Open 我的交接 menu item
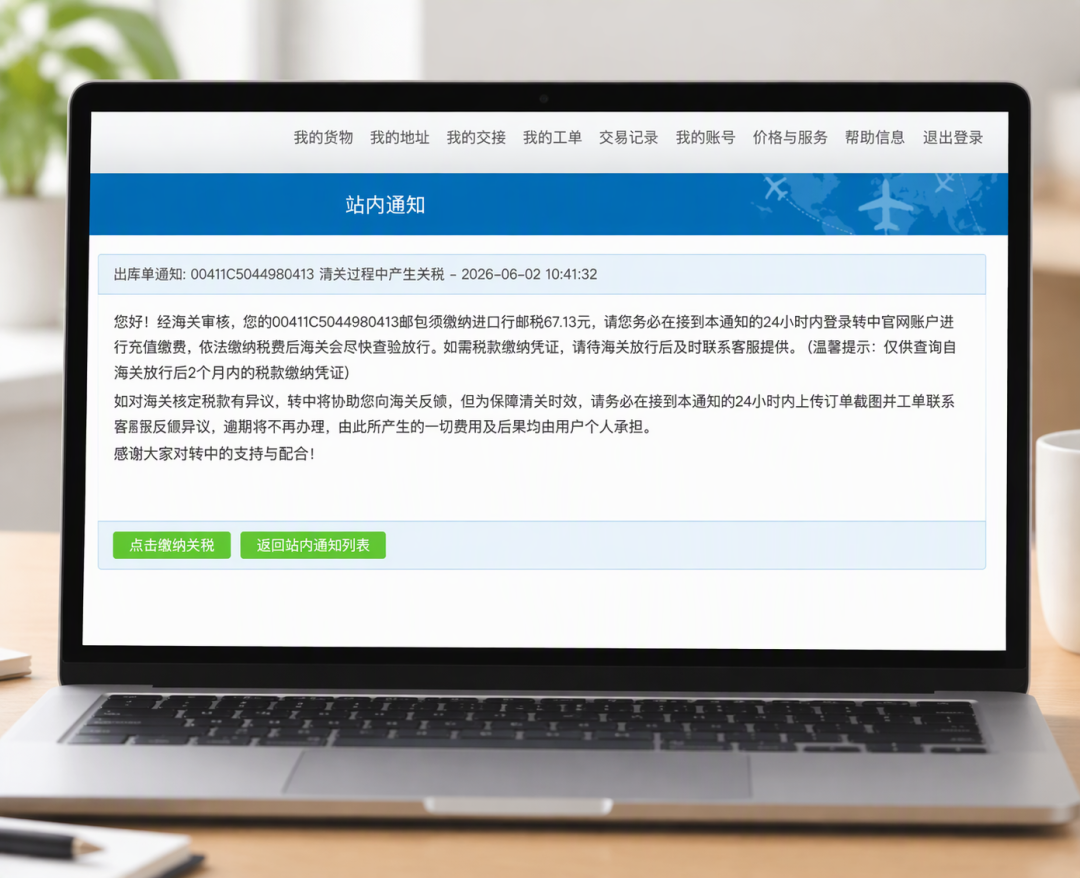Viewport: 1080px width, 878px height. (476, 138)
